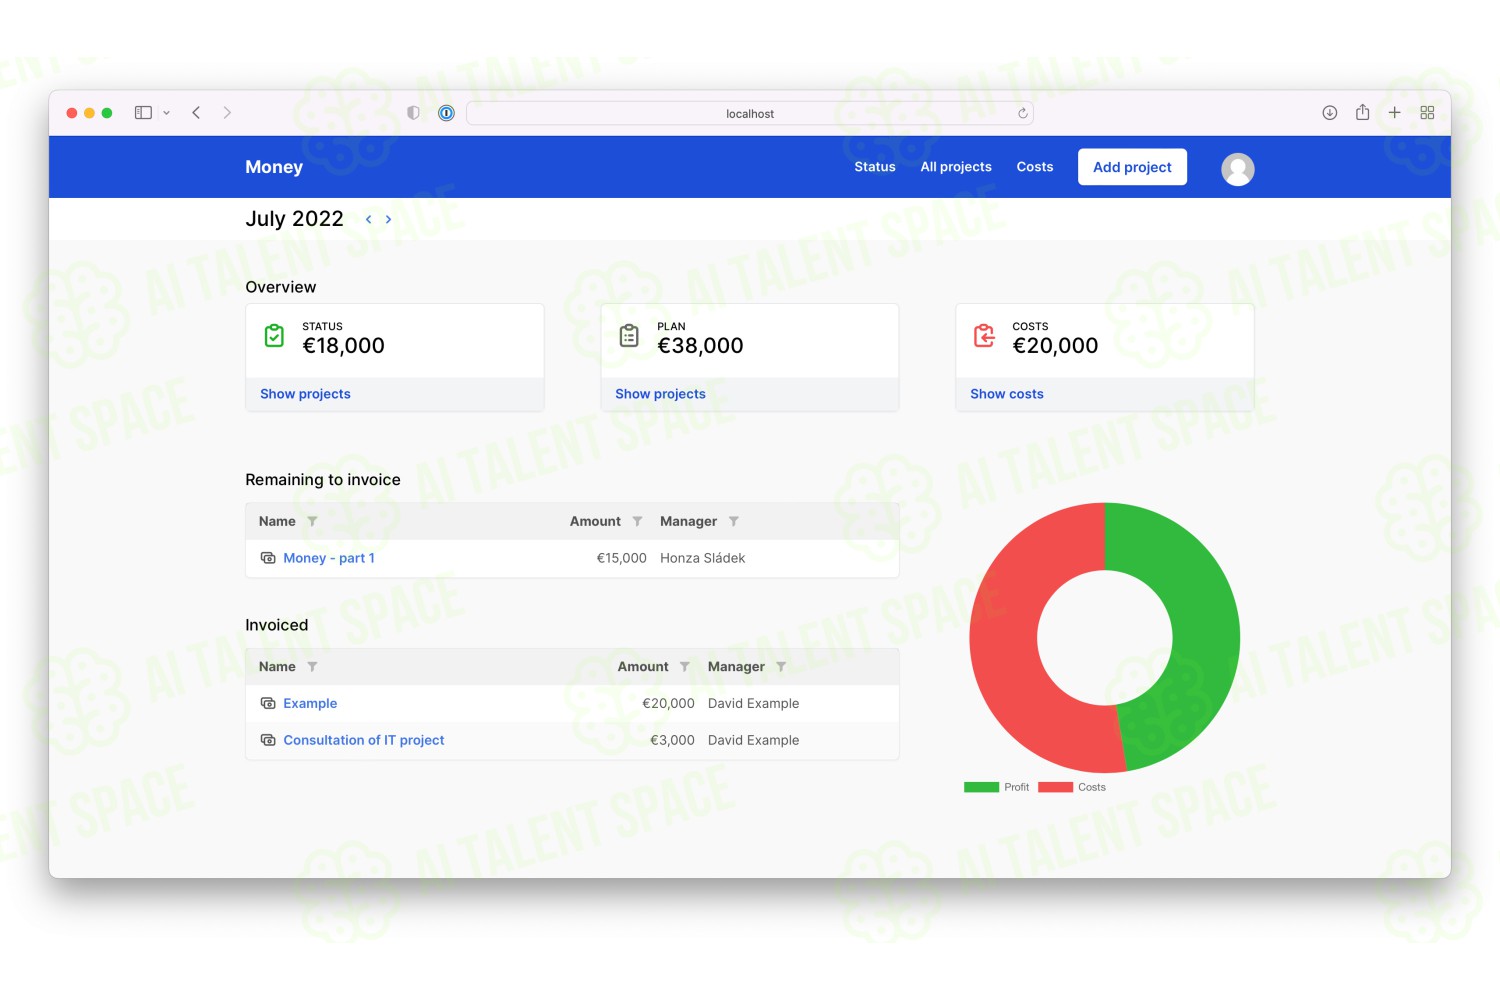Filter Manager in Invoiced table
Viewport: 1500px width, 1000px height.
point(781,667)
